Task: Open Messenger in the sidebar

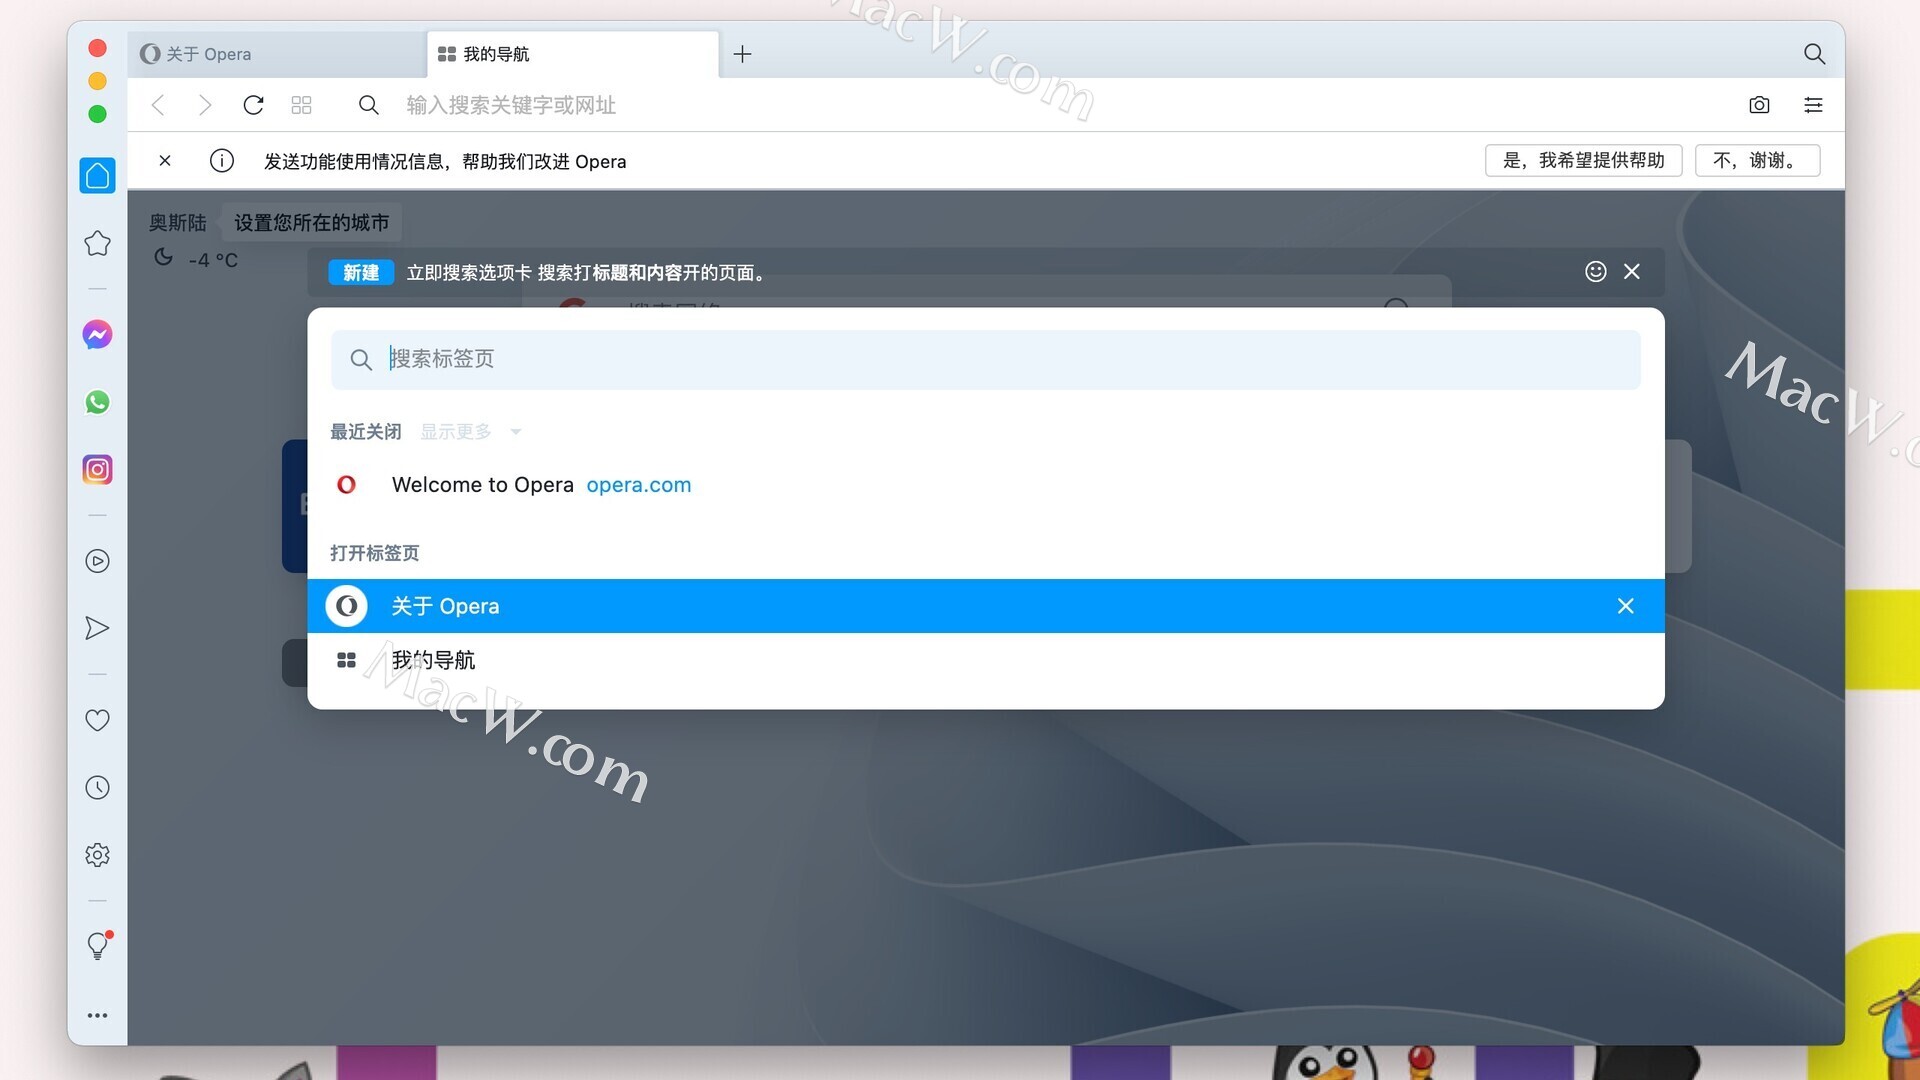Action: tap(97, 334)
